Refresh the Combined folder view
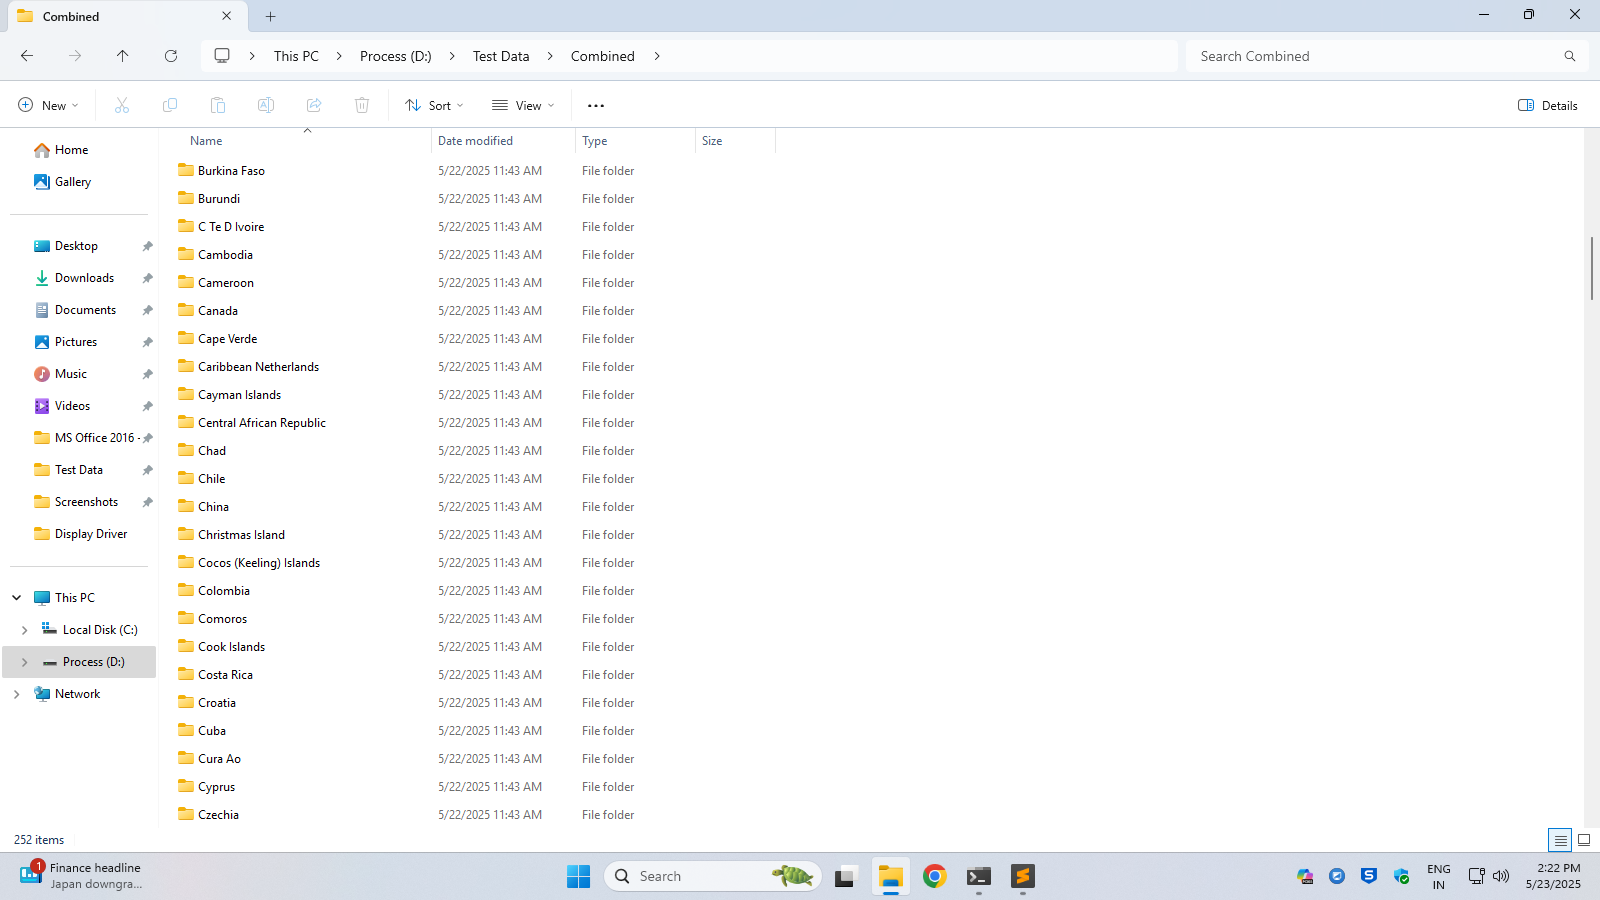 (171, 56)
